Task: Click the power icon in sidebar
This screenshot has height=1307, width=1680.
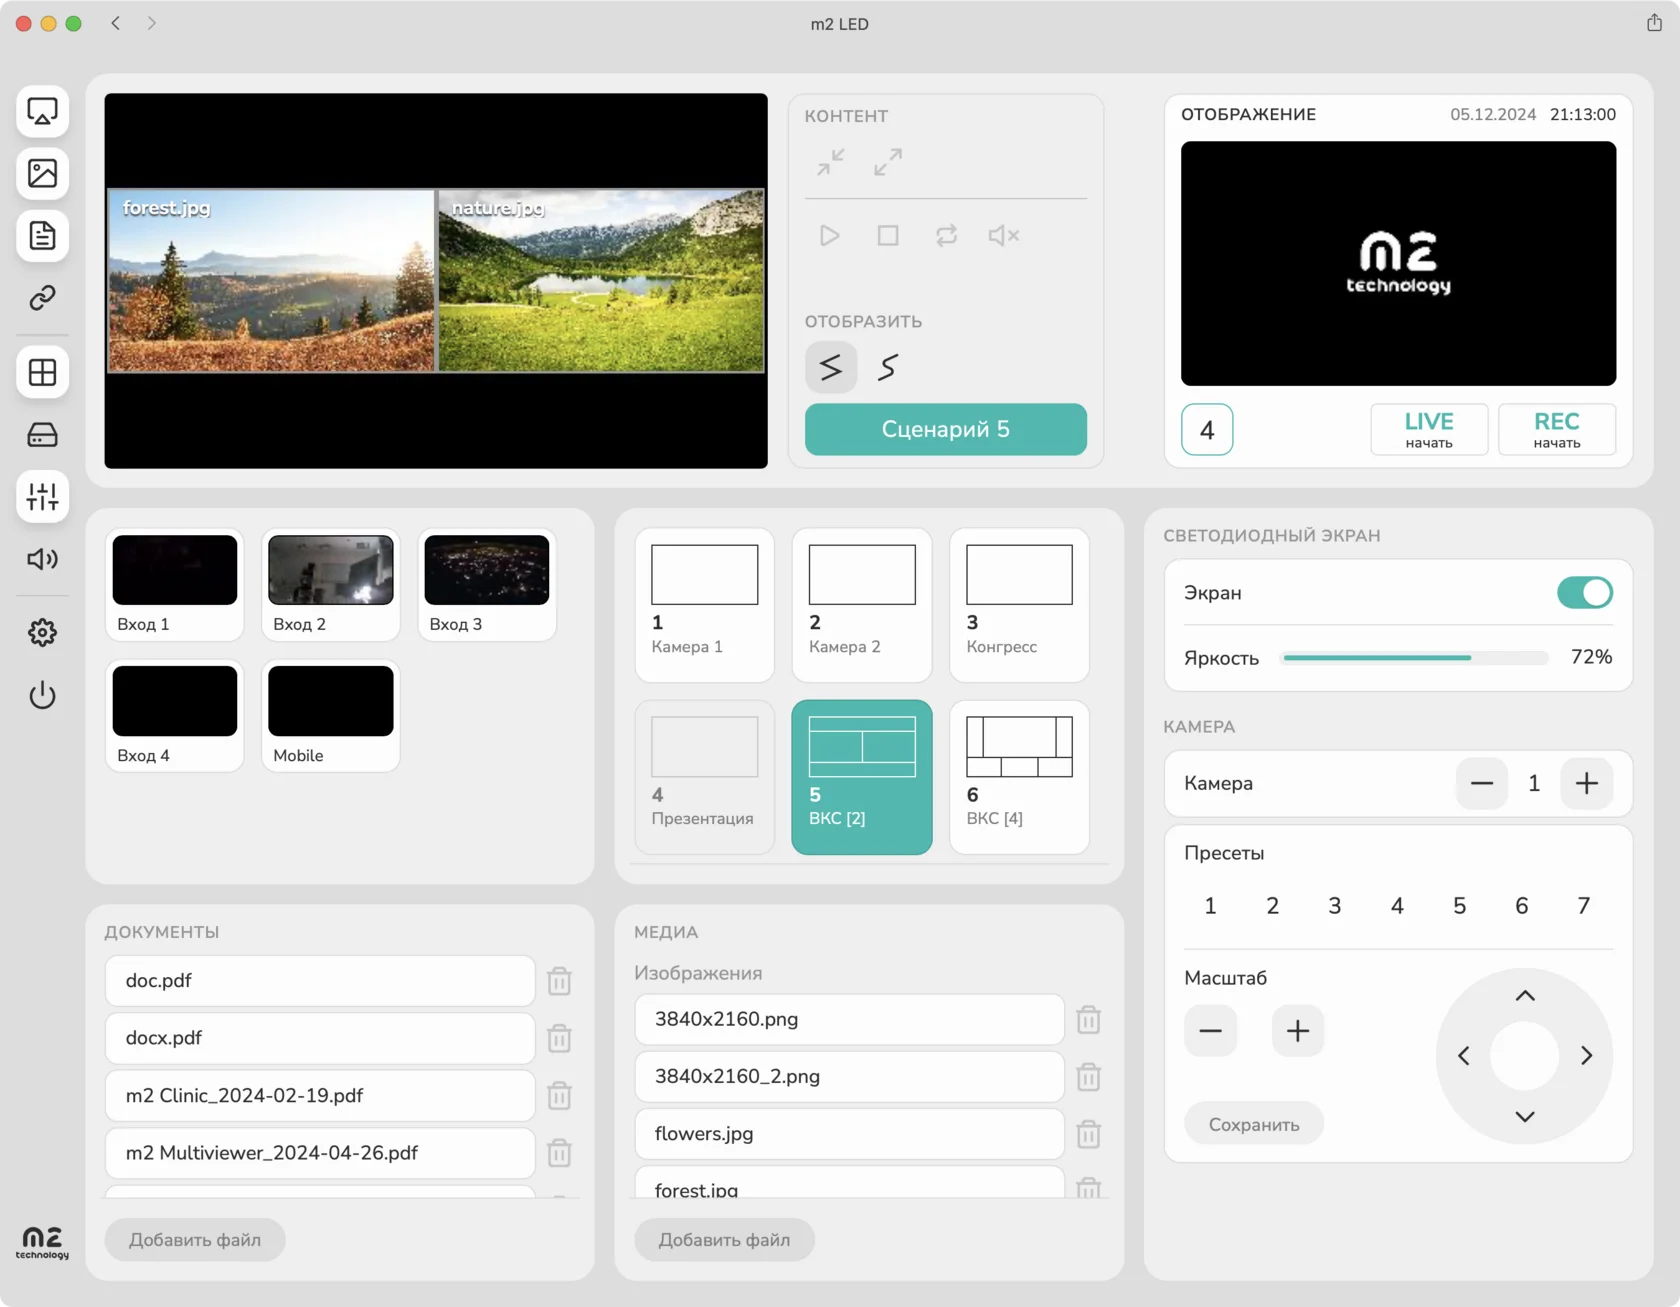Action: [x=42, y=695]
